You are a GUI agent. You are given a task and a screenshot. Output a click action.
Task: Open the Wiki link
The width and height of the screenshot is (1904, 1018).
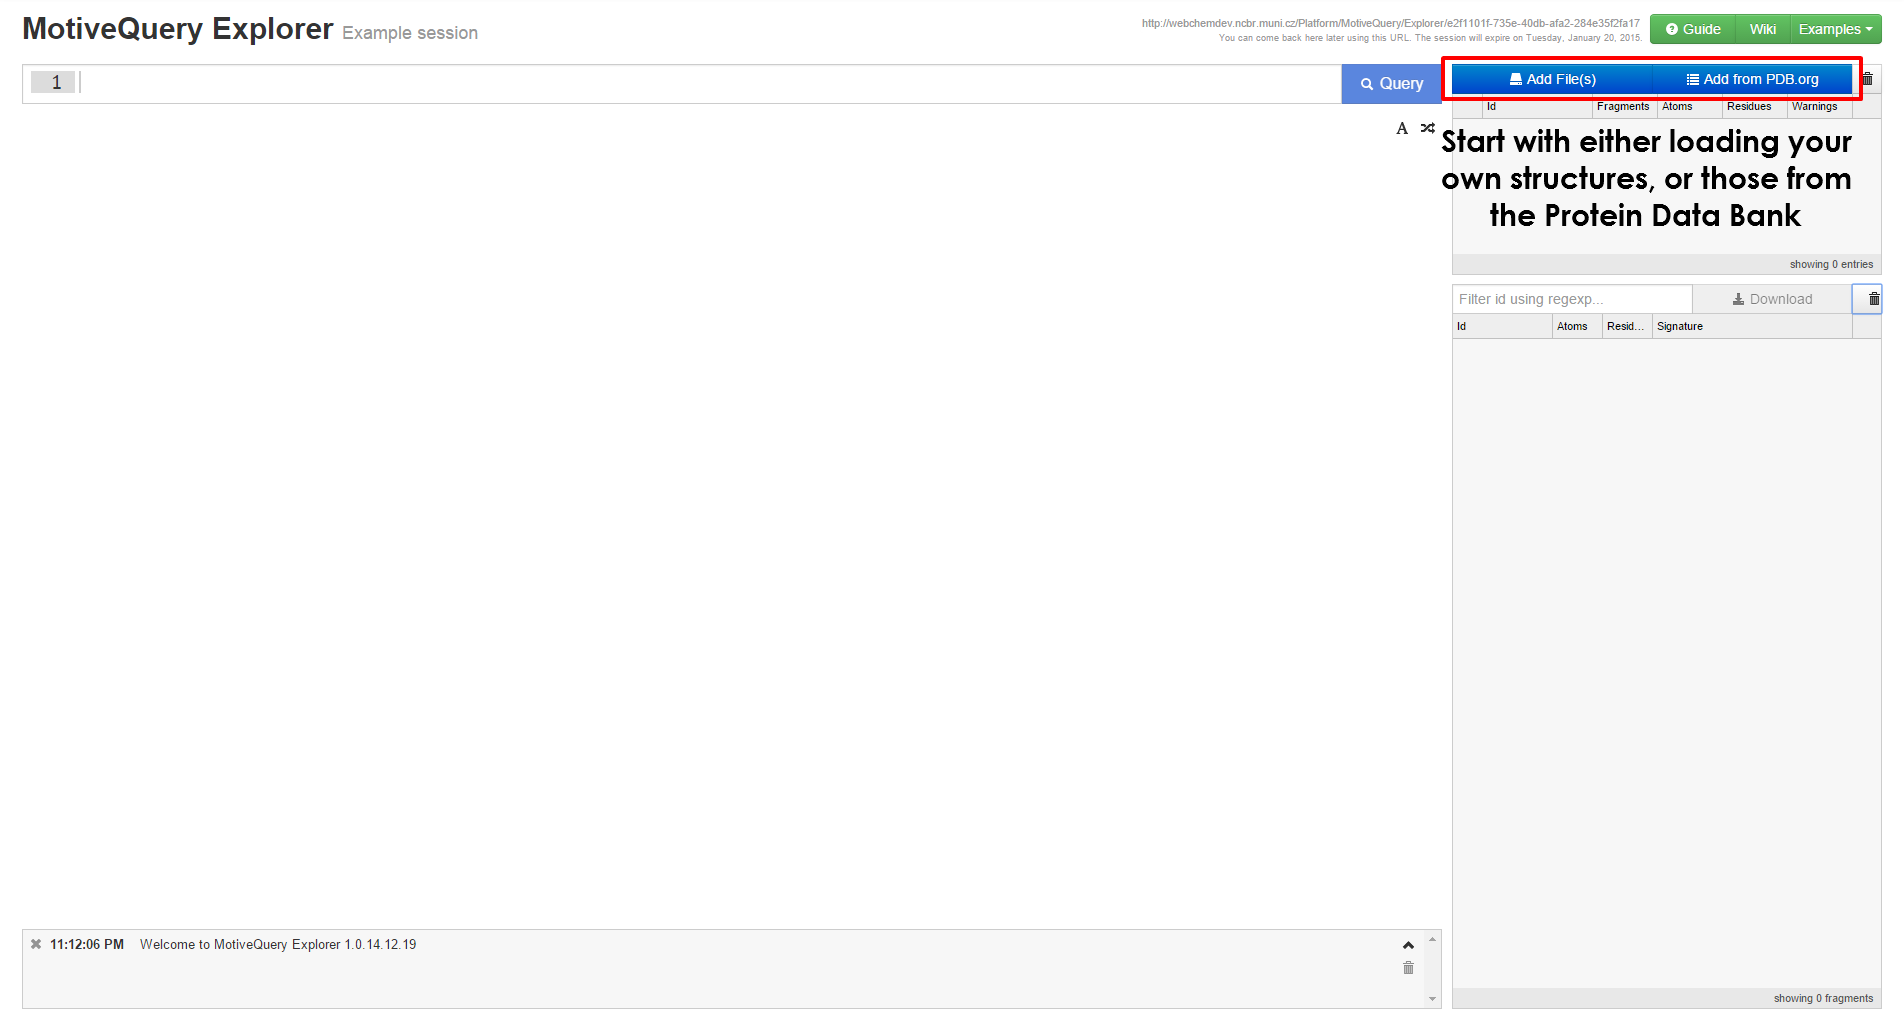pyautogui.click(x=1762, y=29)
